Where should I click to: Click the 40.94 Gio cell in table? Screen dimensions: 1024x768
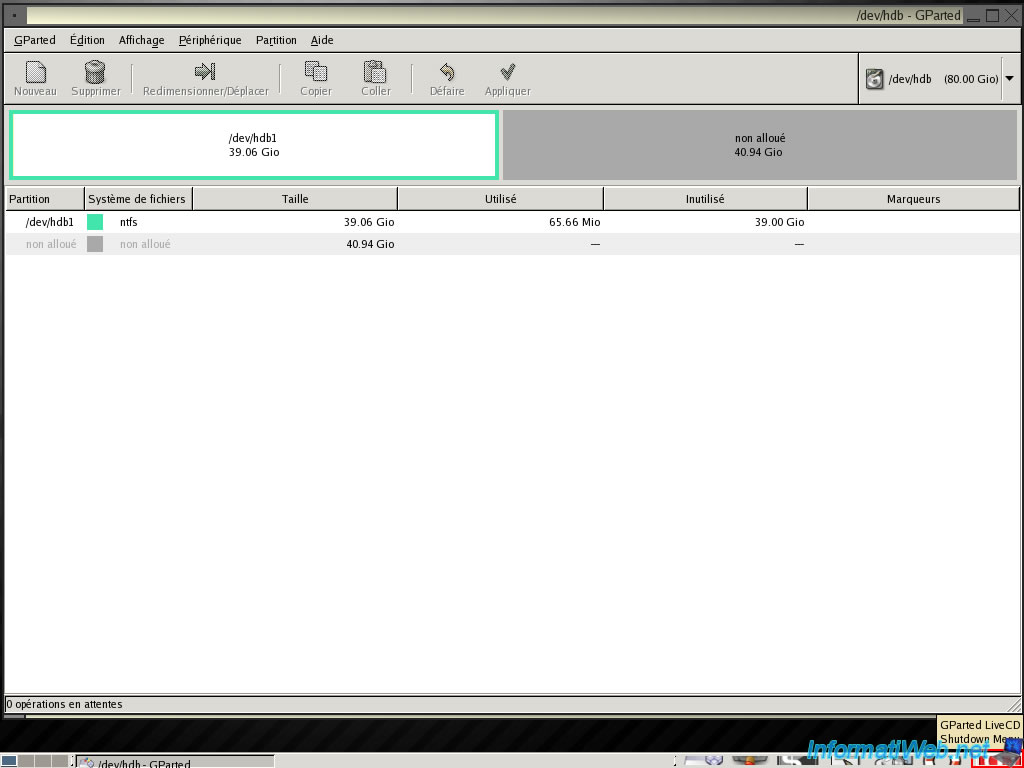370,244
